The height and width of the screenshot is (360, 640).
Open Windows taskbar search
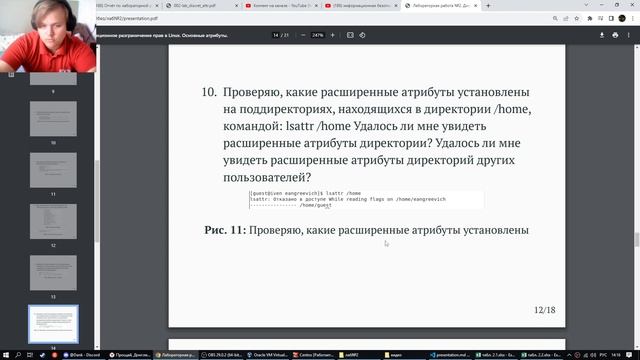point(18,355)
